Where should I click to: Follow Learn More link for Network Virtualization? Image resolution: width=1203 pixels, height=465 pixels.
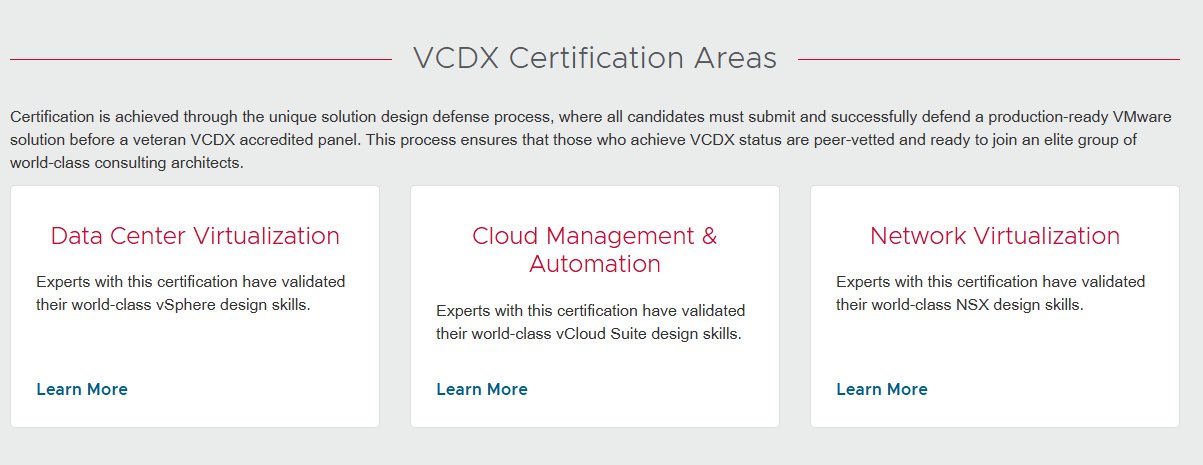(x=882, y=389)
